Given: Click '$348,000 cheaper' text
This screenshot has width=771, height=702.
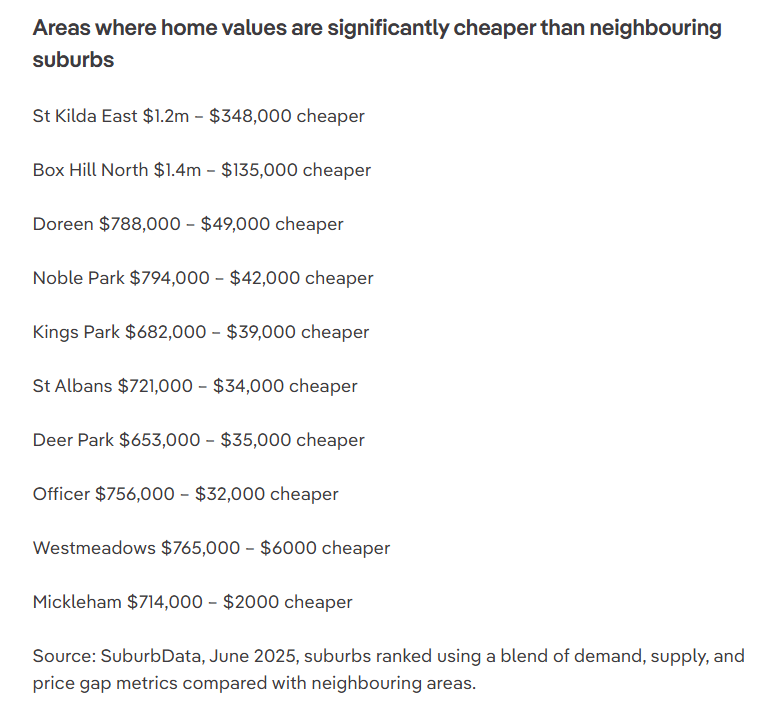Looking at the screenshot, I should [287, 117].
